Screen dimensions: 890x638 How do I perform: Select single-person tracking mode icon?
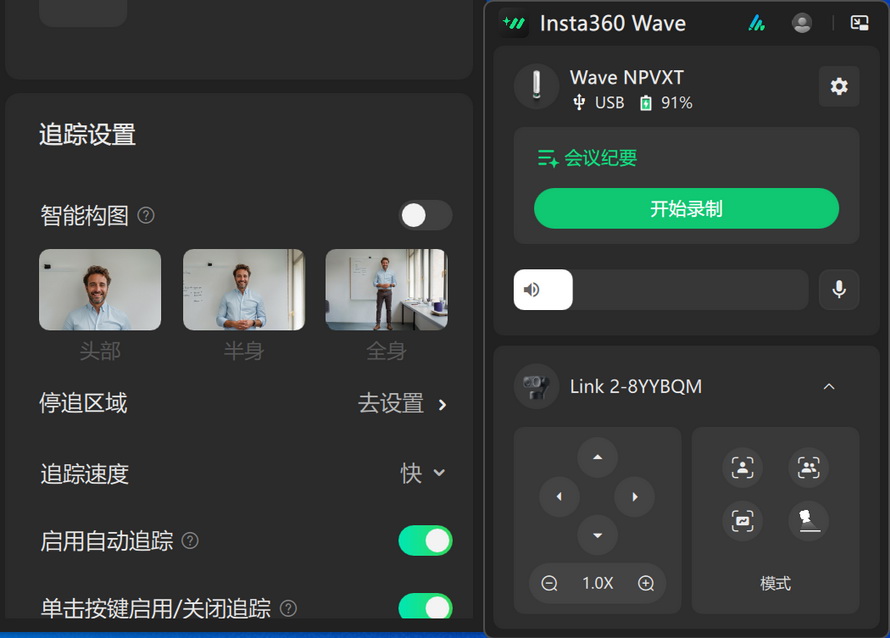742,467
